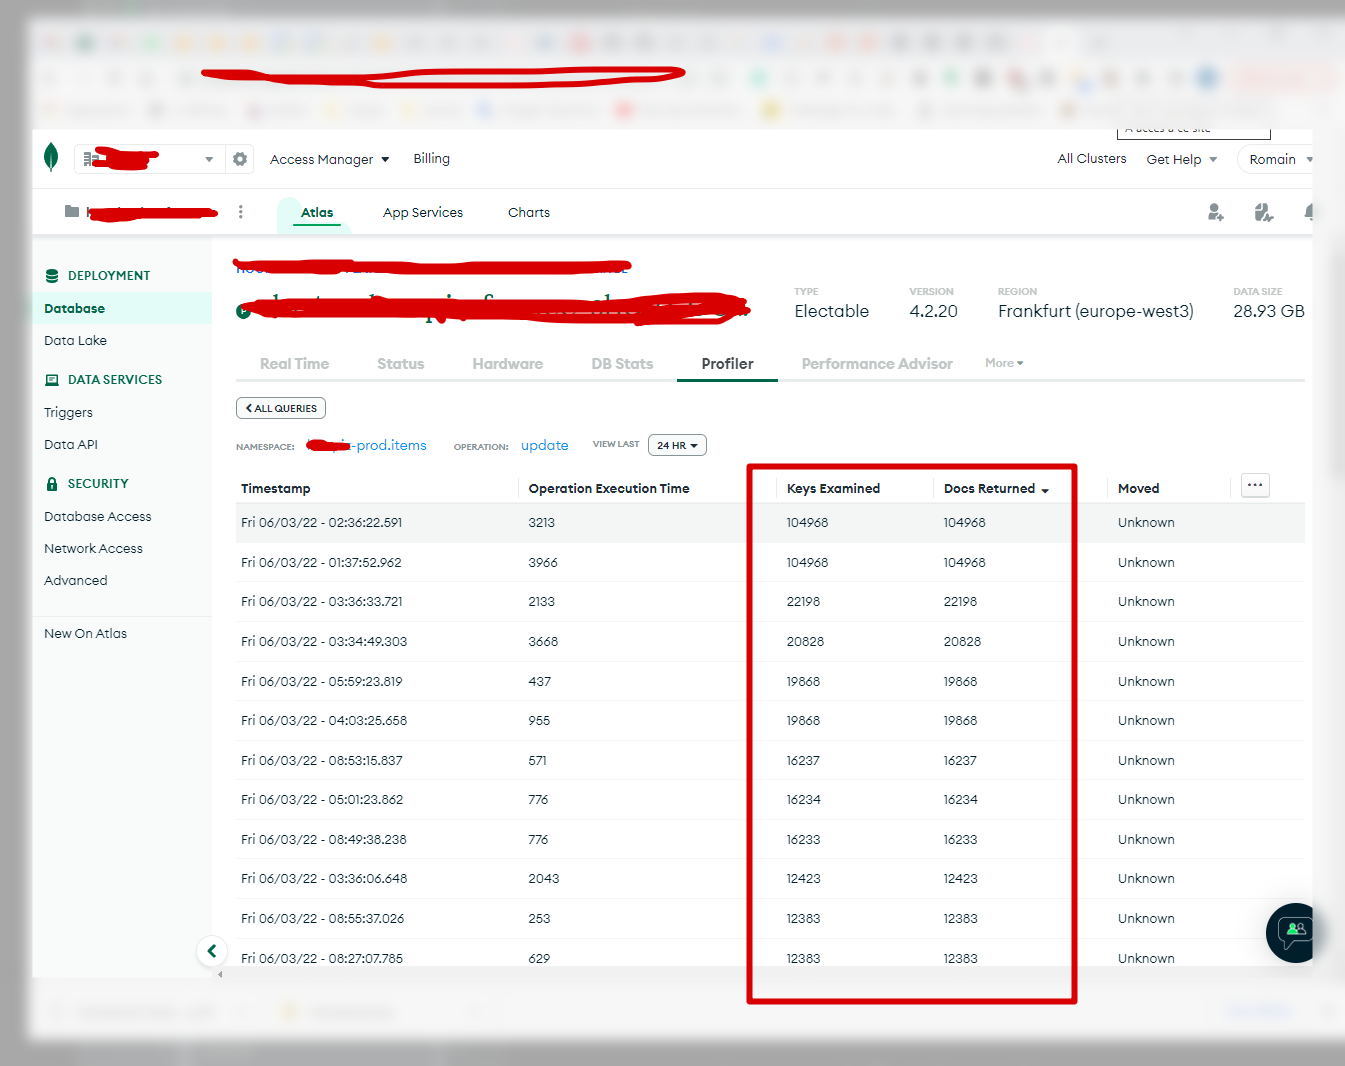
Task: Expand the Access Manager dropdown
Action: pyautogui.click(x=329, y=159)
